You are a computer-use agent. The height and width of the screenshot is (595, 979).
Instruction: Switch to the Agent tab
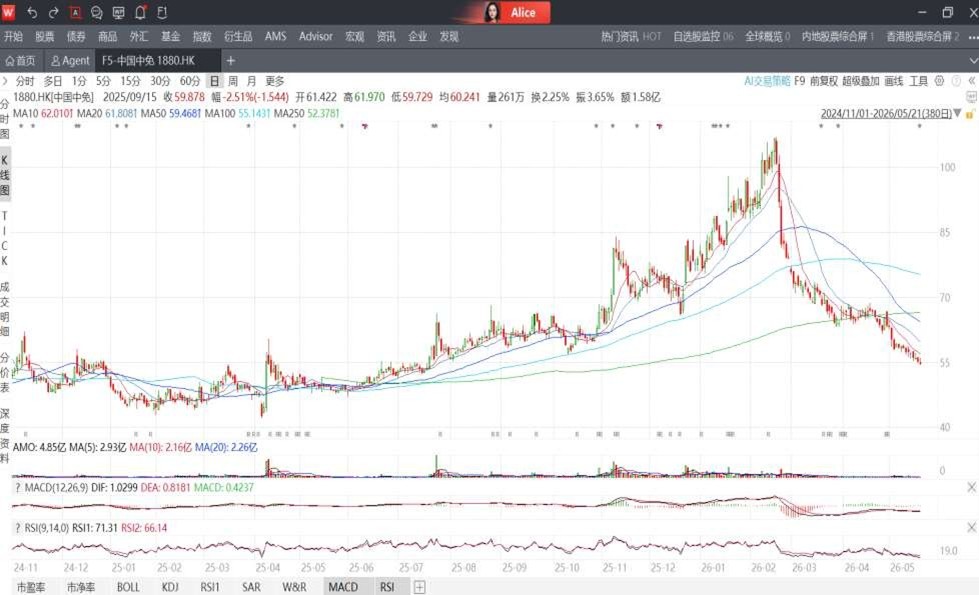pyautogui.click(x=70, y=61)
